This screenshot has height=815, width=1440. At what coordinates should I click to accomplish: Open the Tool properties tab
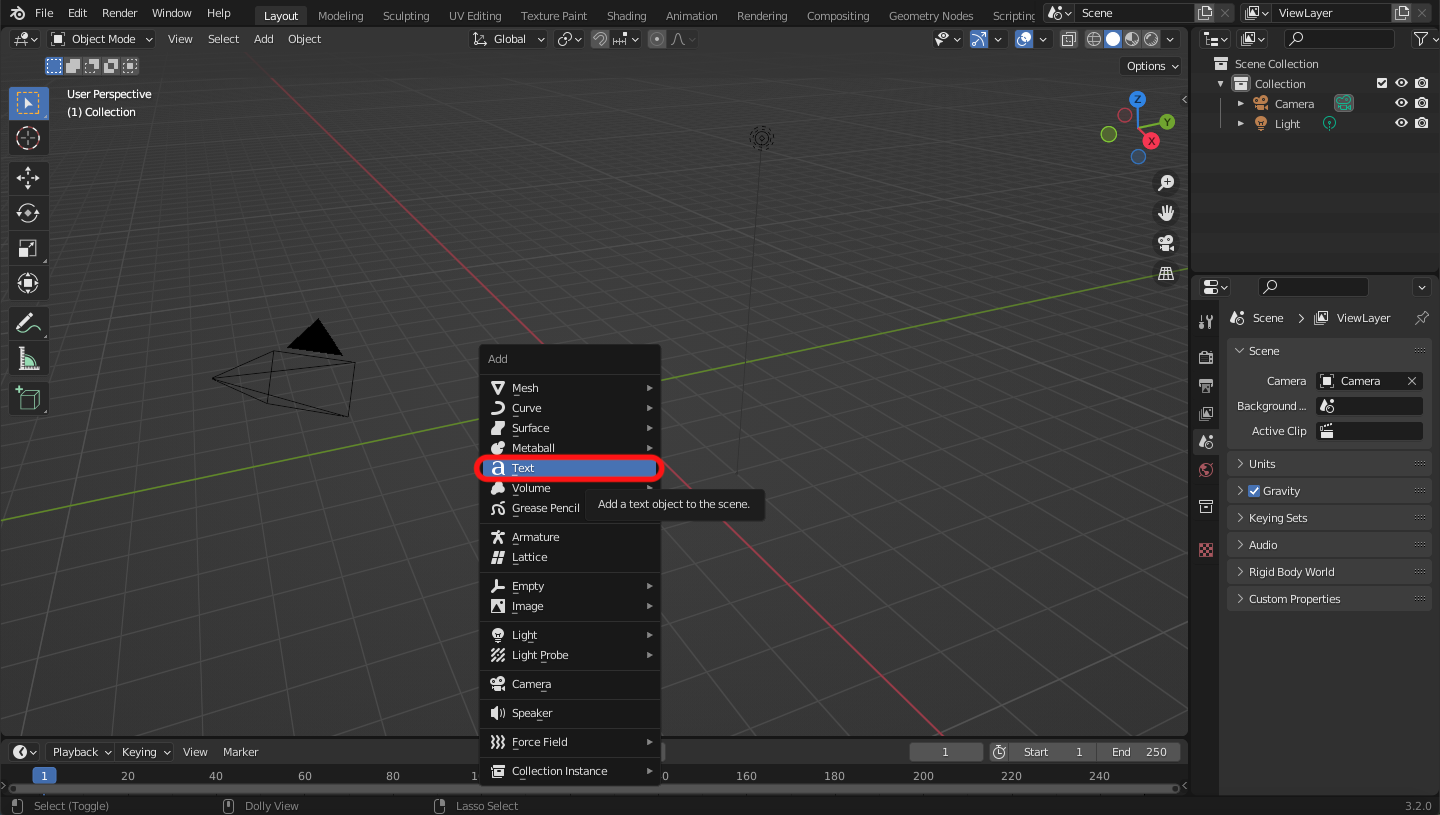tap(1206, 321)
